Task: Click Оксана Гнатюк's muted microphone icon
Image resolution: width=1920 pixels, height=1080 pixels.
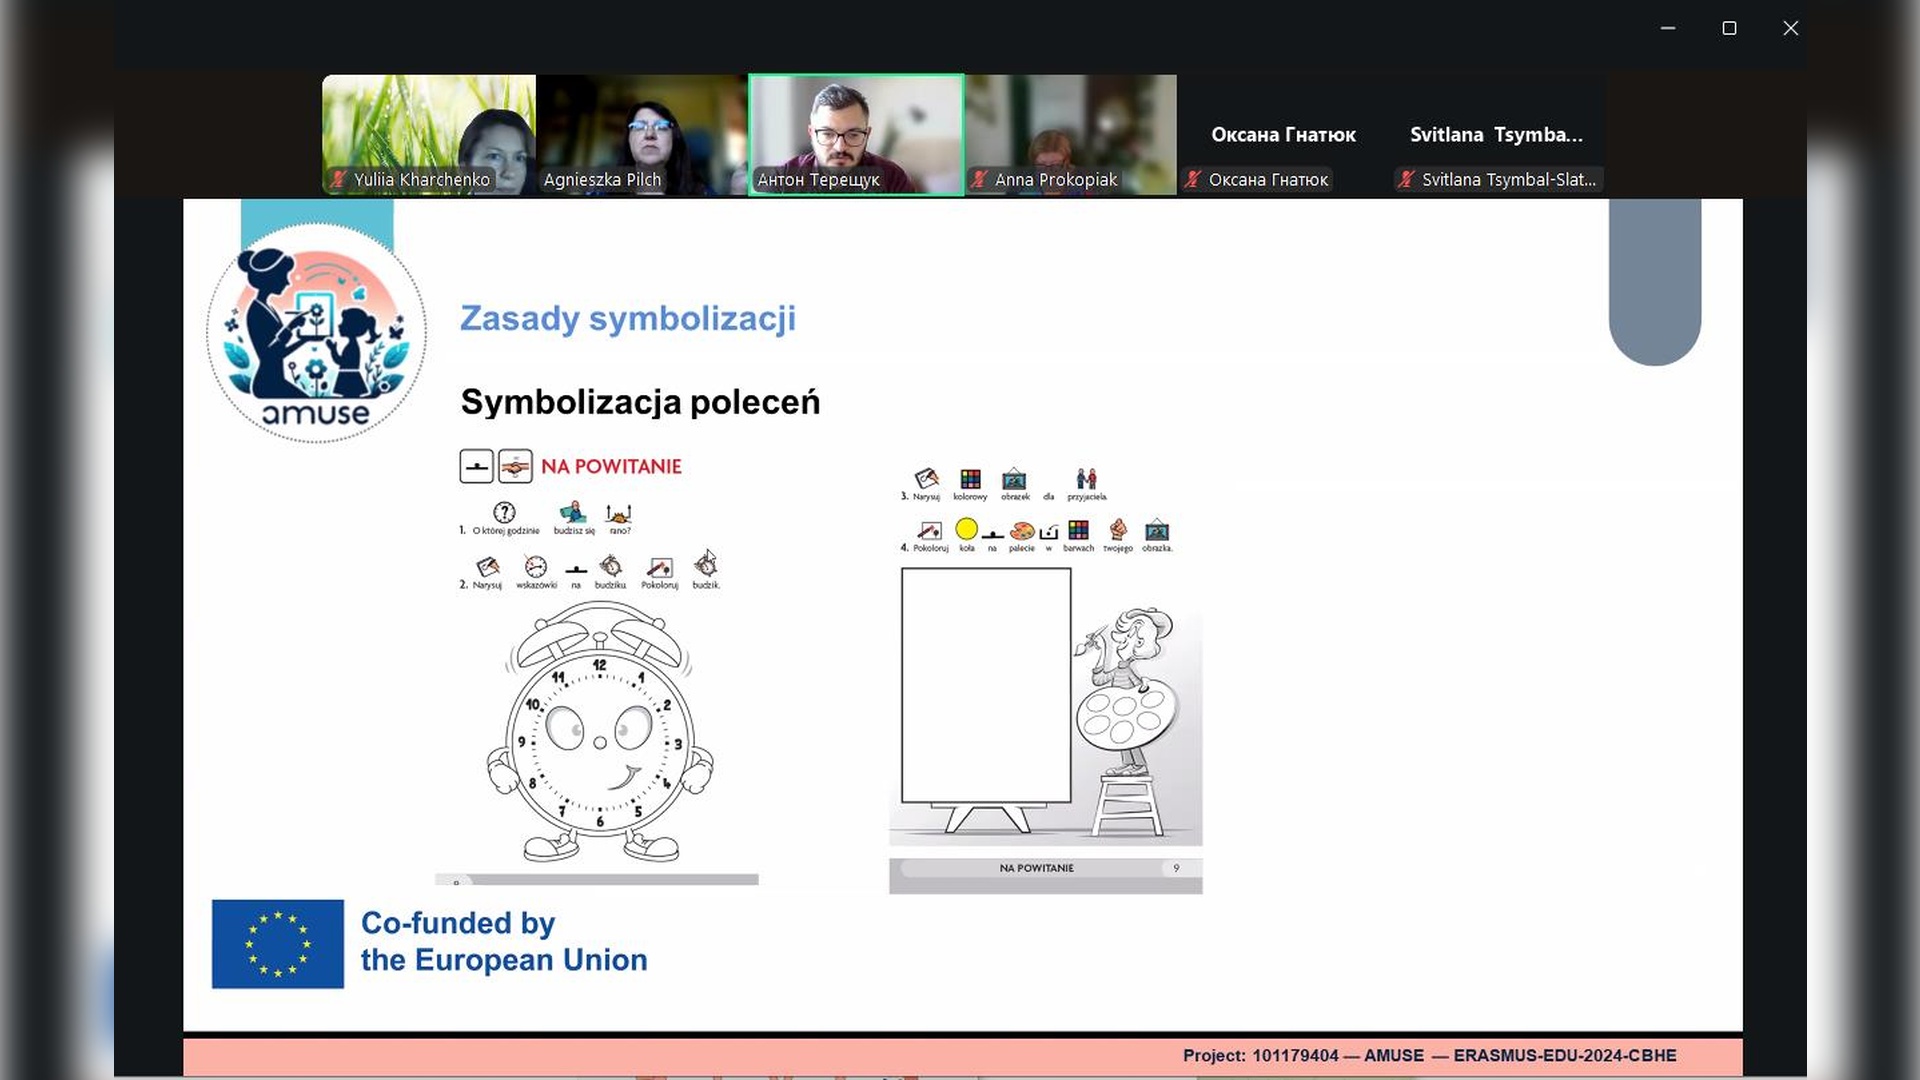Action: (1193, 180)
